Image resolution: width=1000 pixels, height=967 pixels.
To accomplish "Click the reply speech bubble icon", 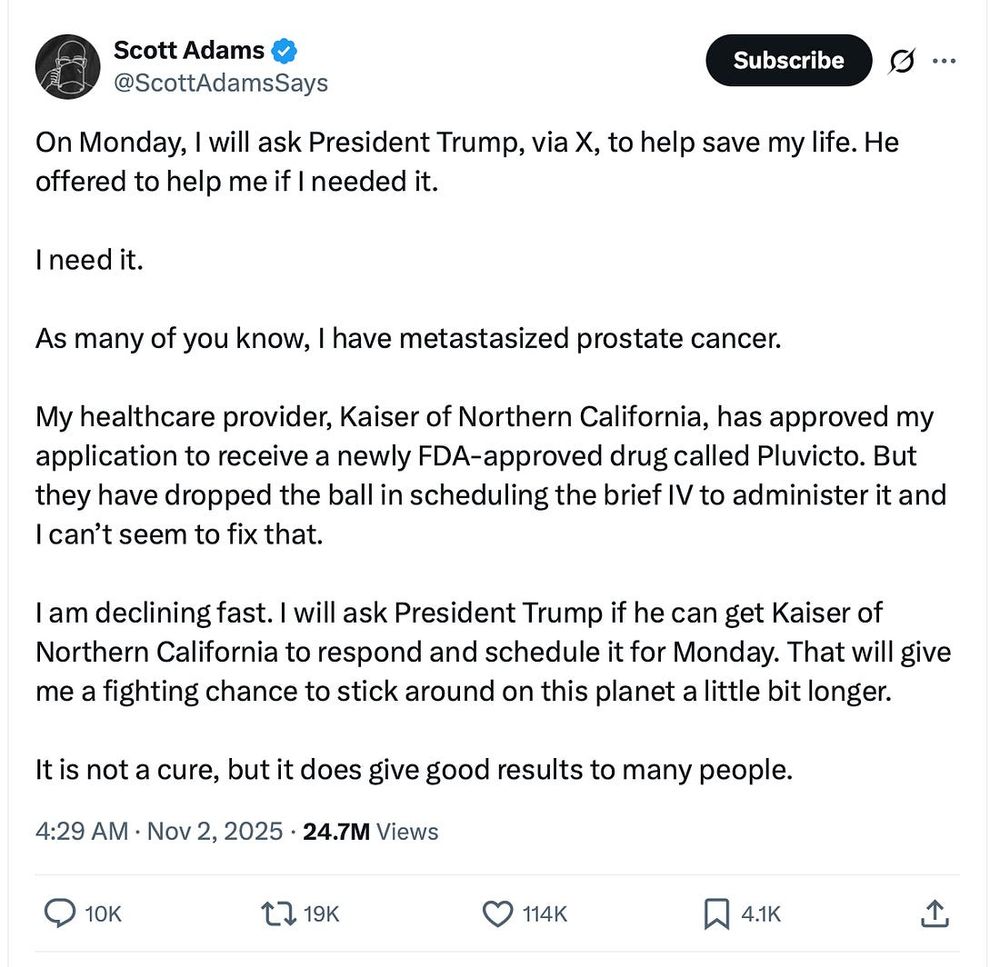I will point(62,913).
